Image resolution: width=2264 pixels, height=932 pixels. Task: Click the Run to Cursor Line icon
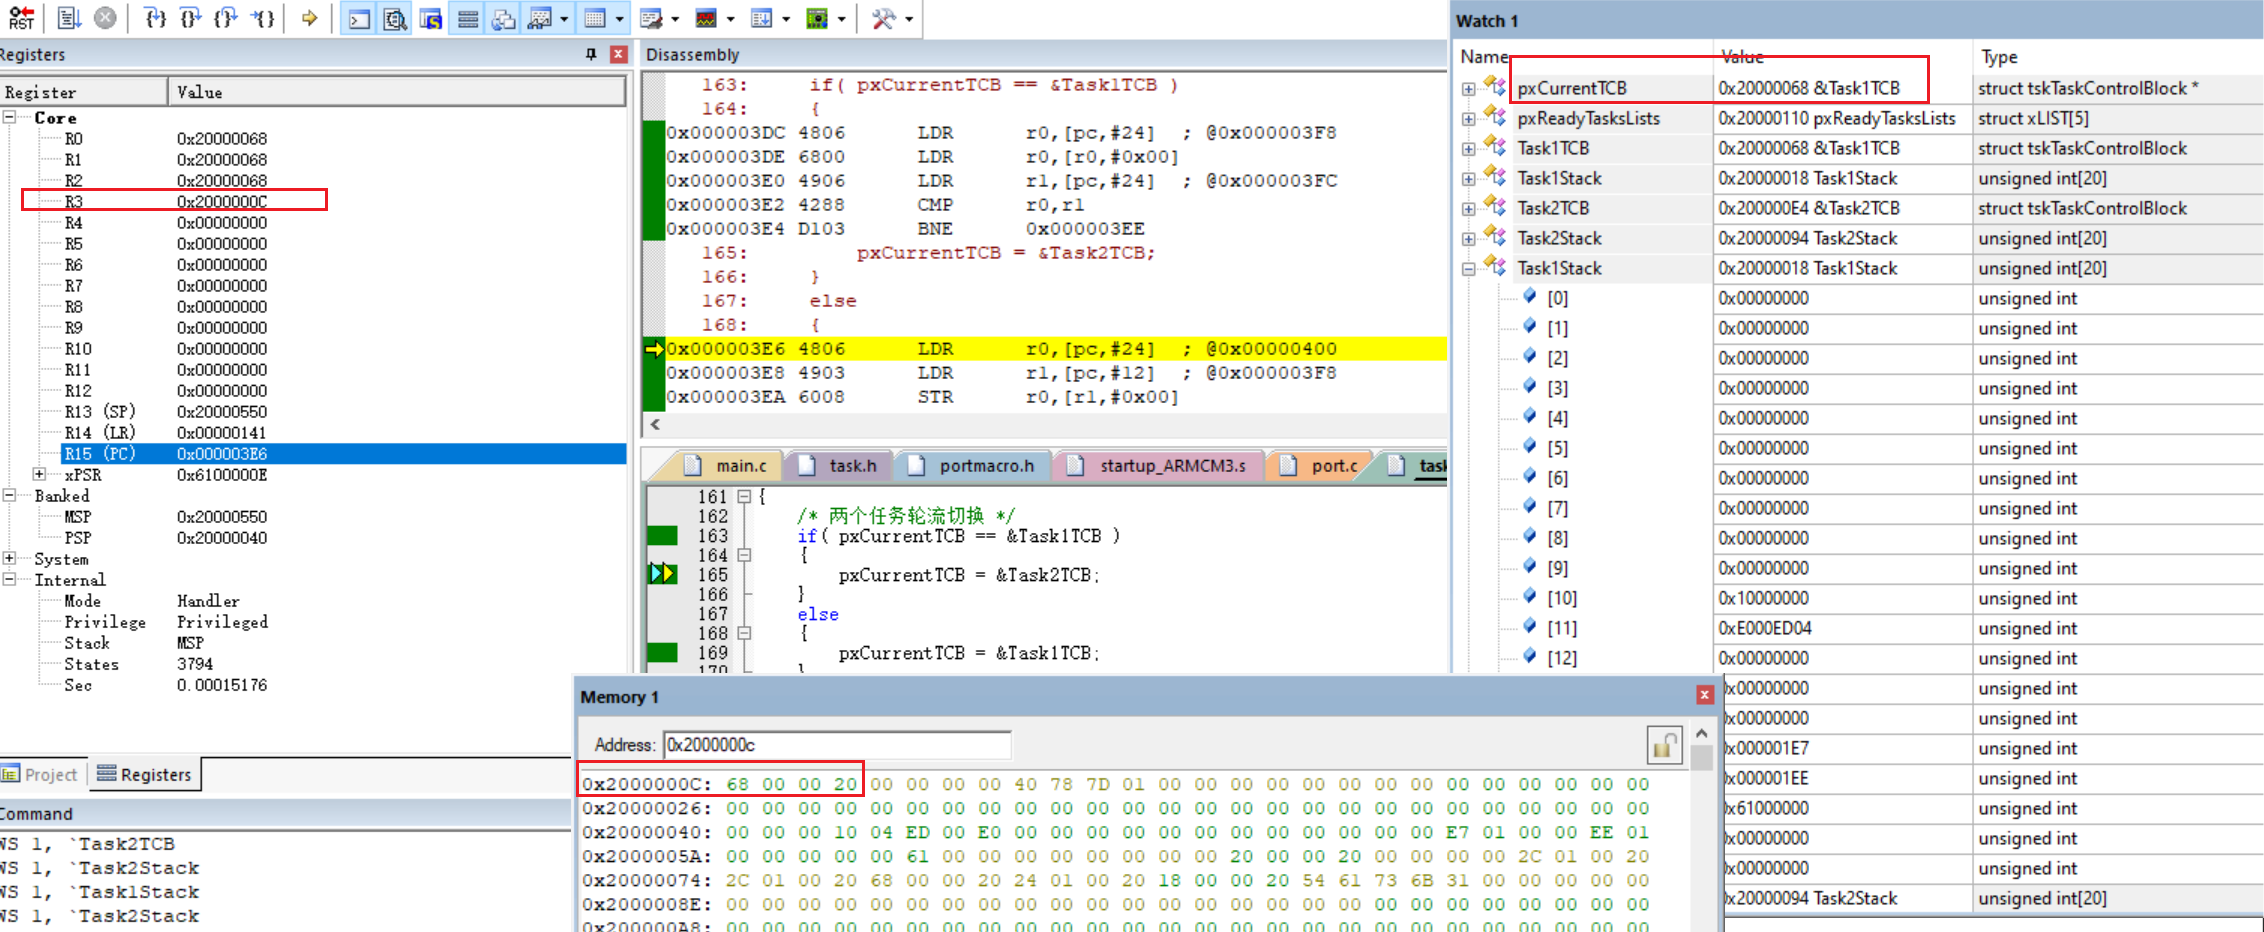262,18
